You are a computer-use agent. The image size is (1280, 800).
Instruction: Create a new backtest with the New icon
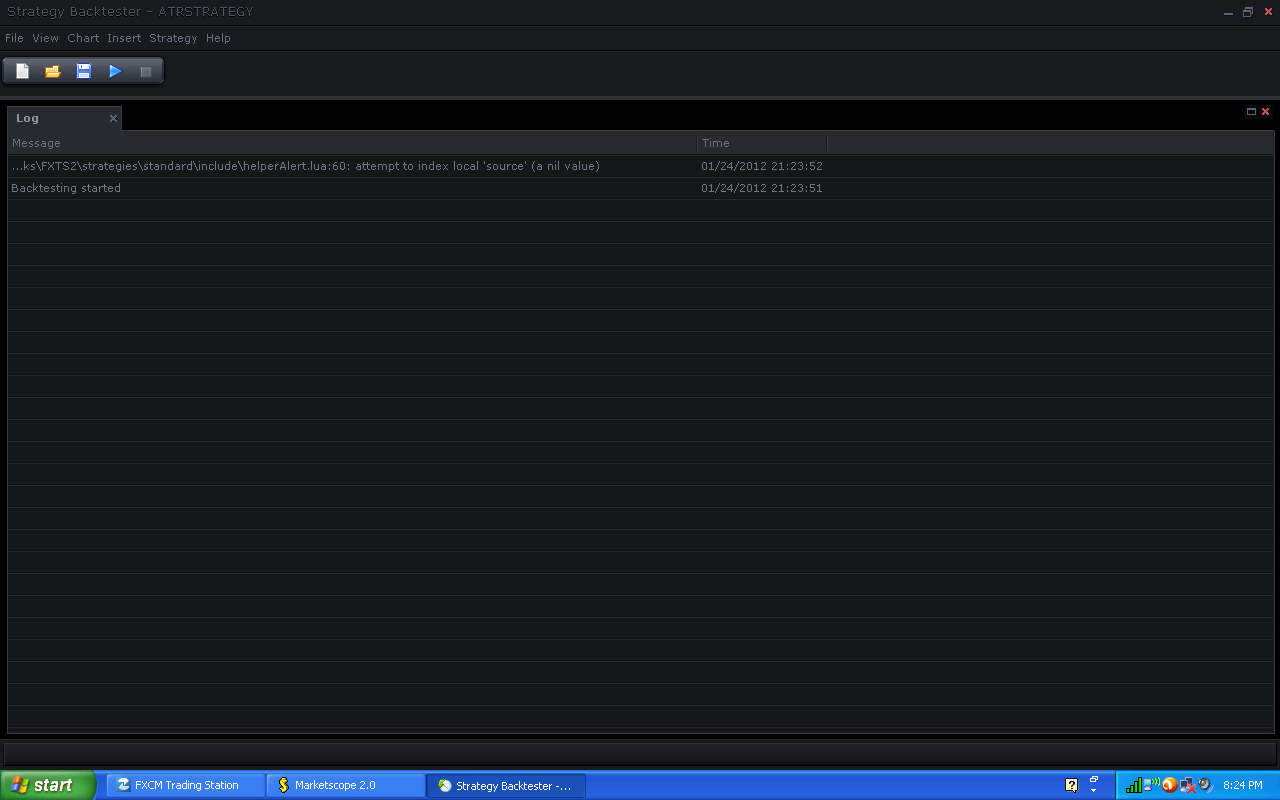click(x=22, y=71)
